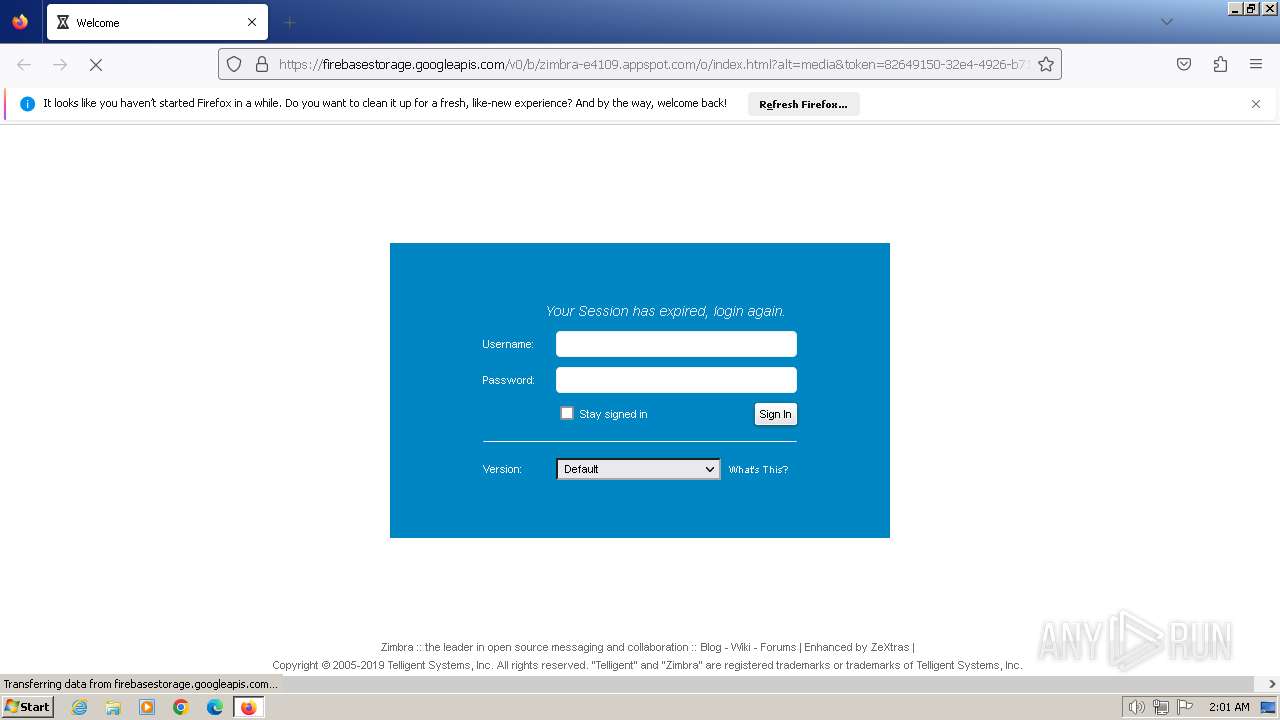Open the Firefox application menu
This screenshot has width=1280, height=720.
click(1256, 64)
